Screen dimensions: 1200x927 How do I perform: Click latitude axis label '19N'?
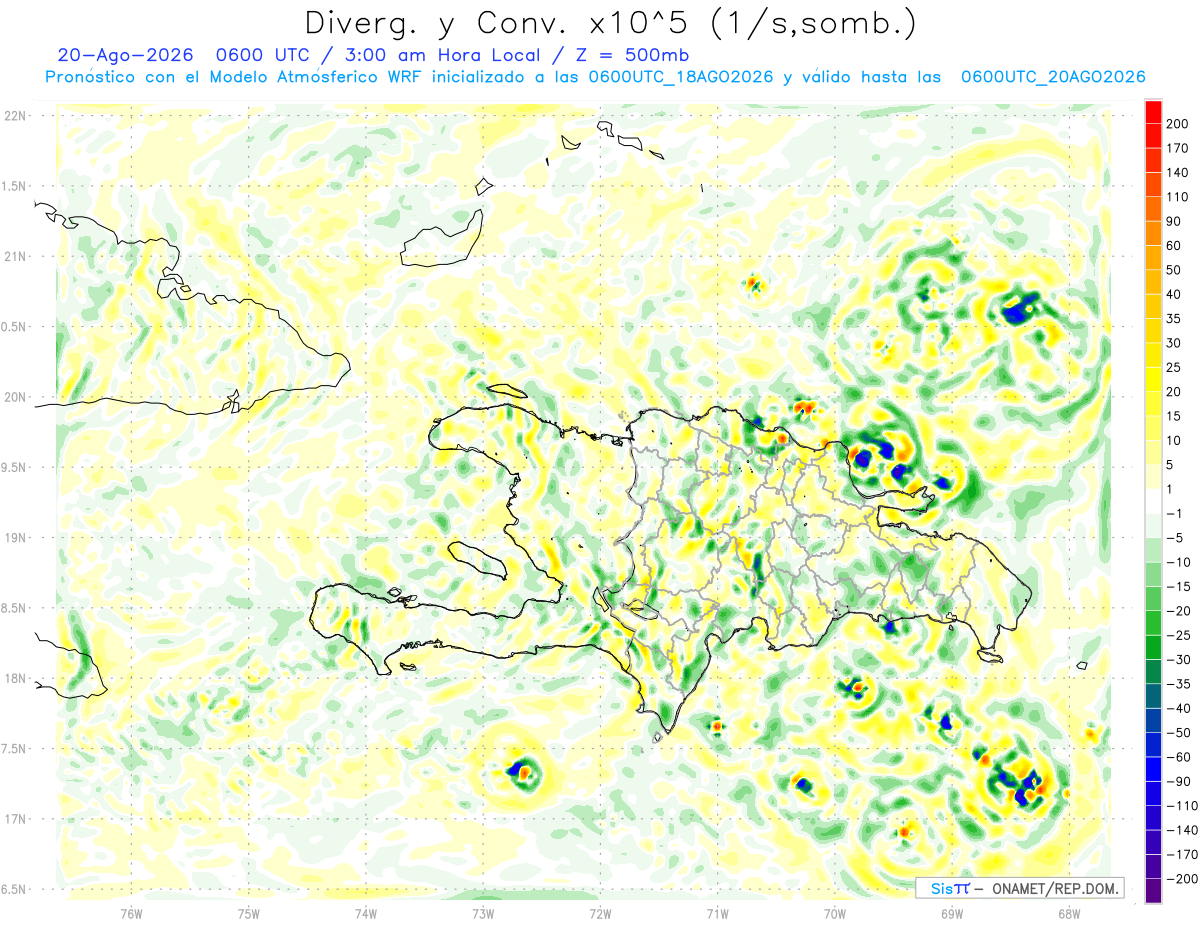click(14, 538)
